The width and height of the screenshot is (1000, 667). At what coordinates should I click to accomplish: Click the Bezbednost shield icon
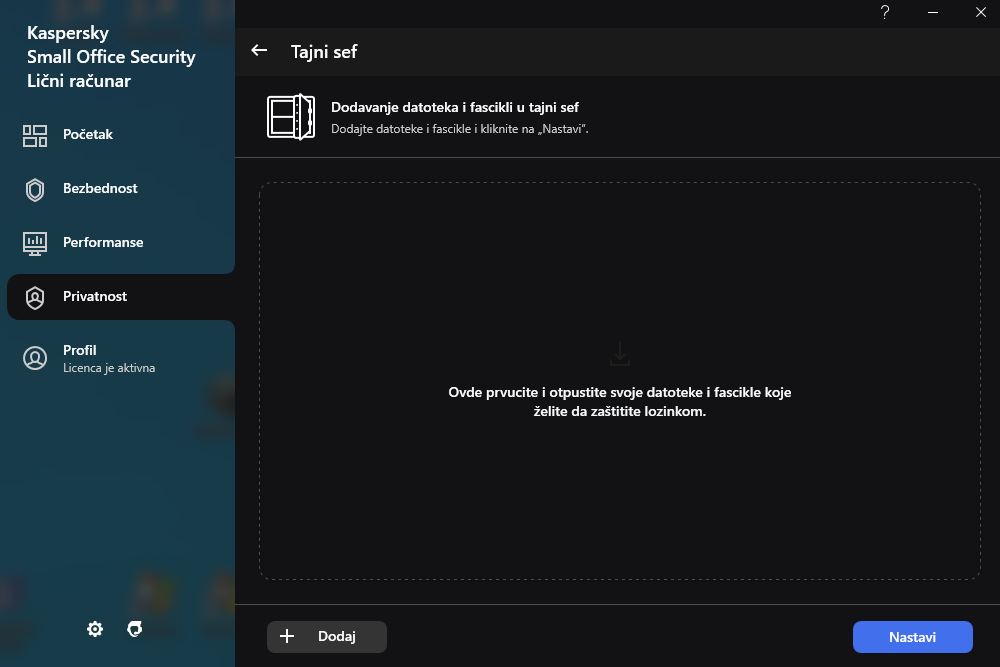(x=35, y=189)
